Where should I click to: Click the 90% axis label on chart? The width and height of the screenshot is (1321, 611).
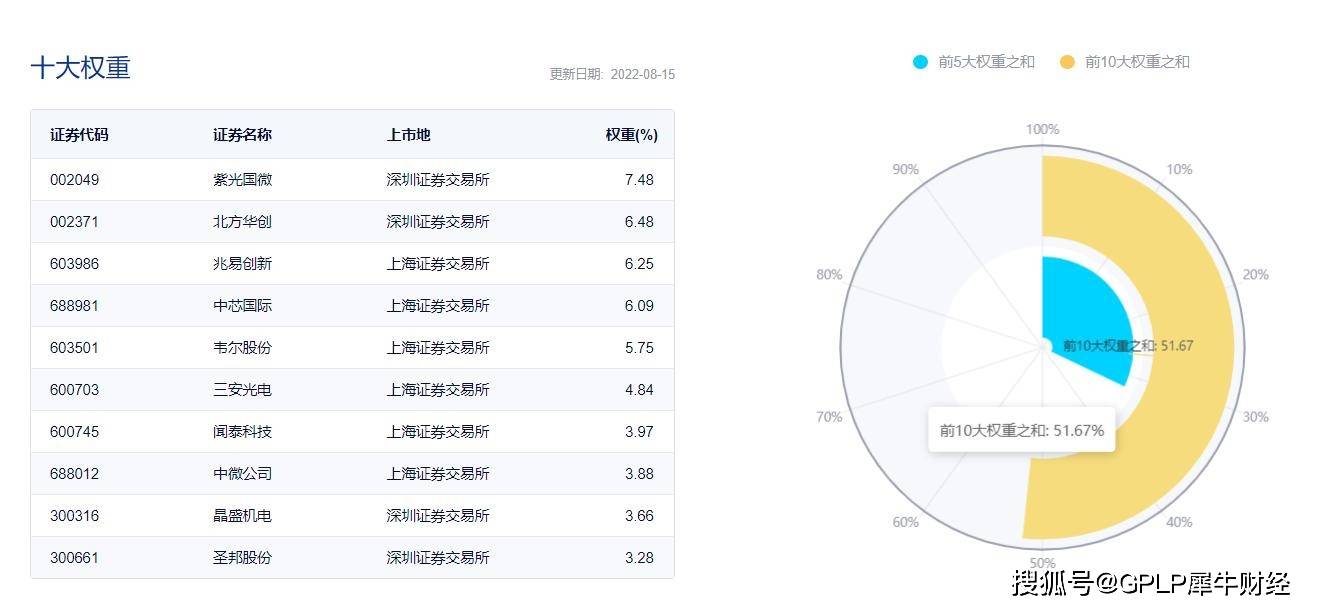pos(906,170)
